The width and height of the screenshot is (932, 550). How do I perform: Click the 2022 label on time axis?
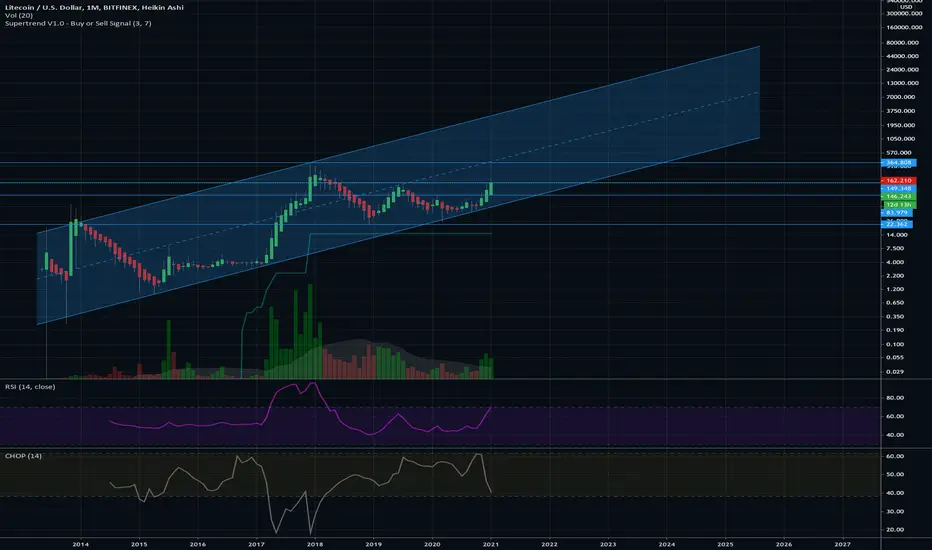(549, 544)
